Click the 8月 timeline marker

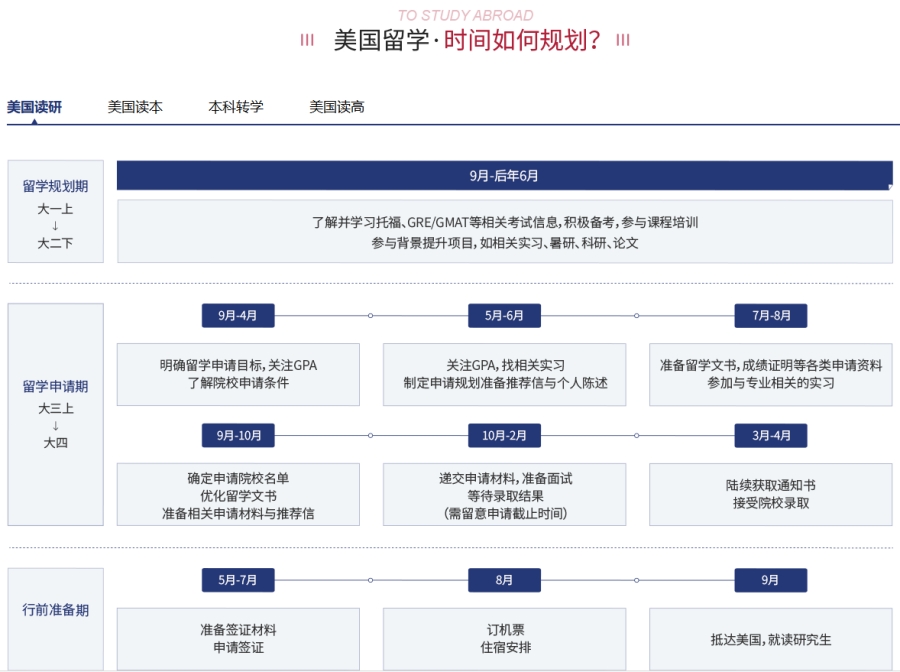pos(504,580)
